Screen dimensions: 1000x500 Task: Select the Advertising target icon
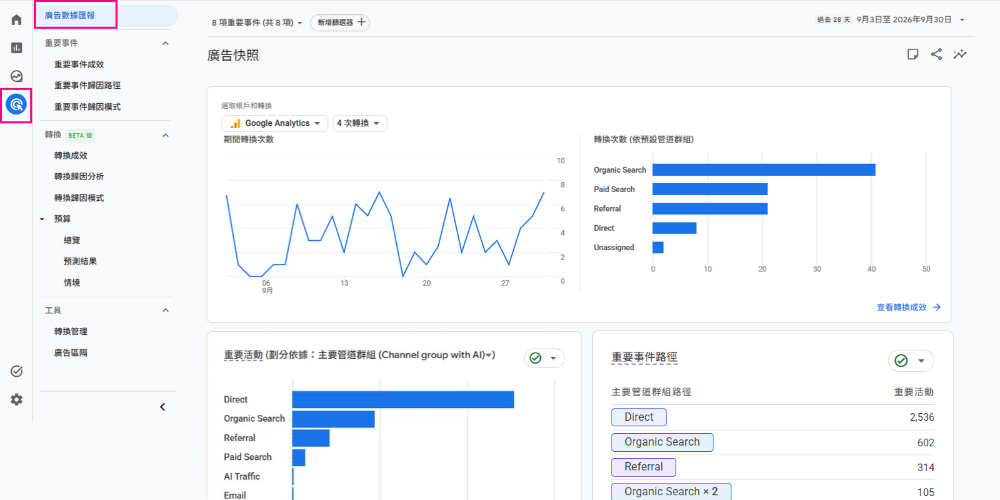[17, 103]
